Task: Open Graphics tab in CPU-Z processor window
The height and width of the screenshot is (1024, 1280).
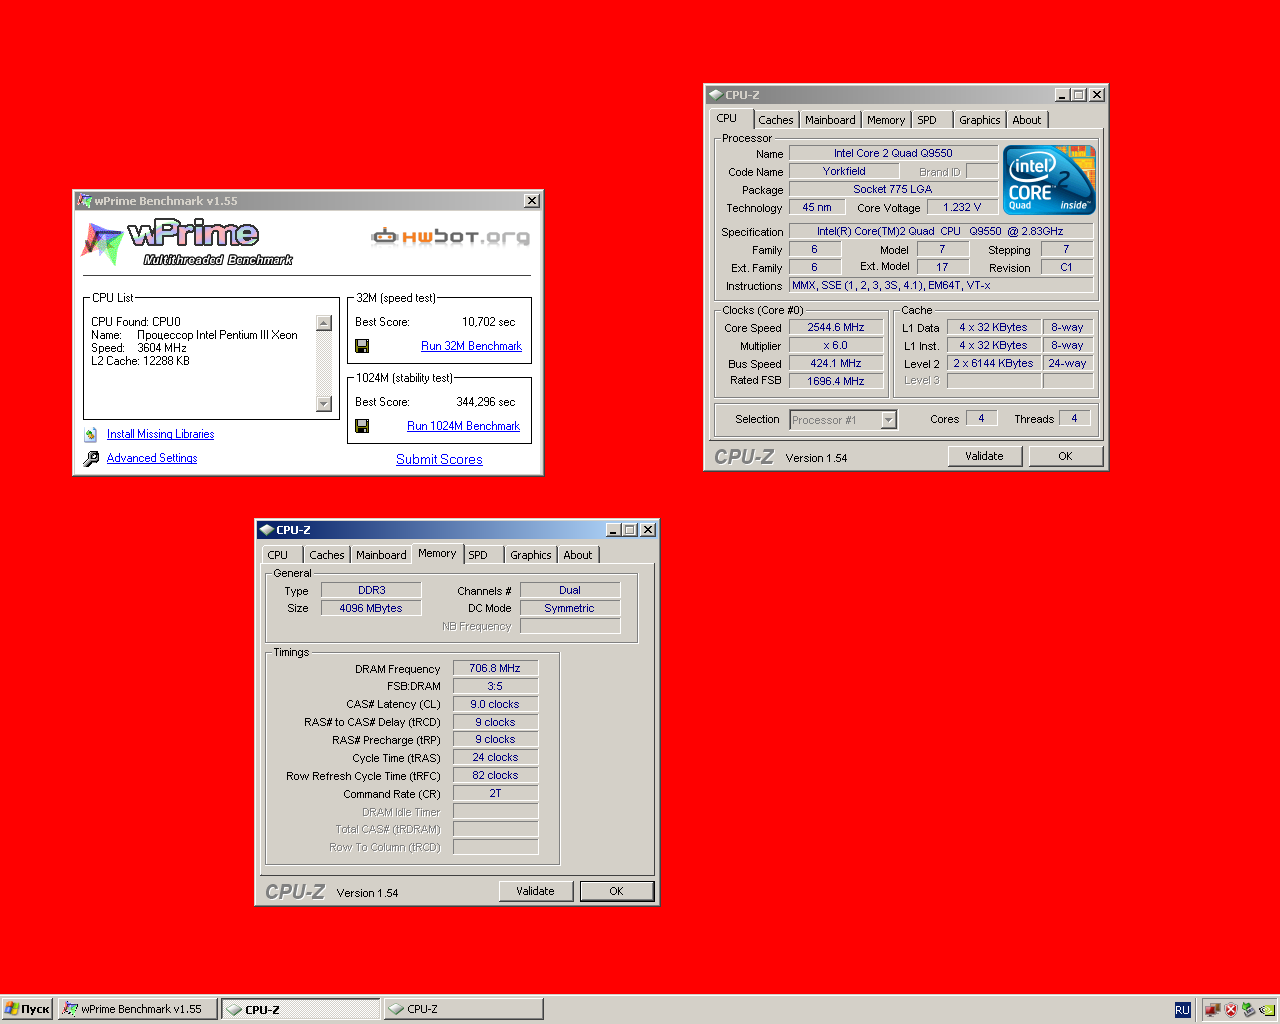Action: [979, 120]
